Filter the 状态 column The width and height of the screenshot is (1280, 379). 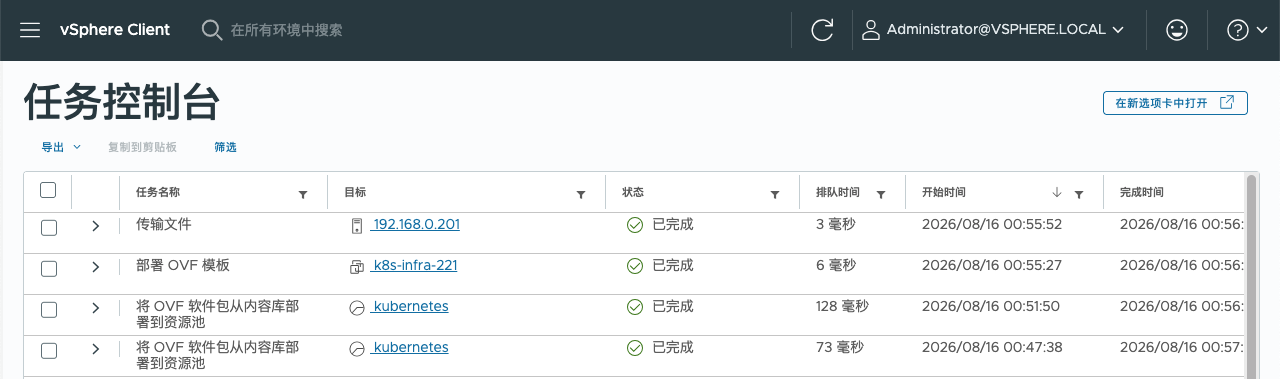tap(774, 195)
